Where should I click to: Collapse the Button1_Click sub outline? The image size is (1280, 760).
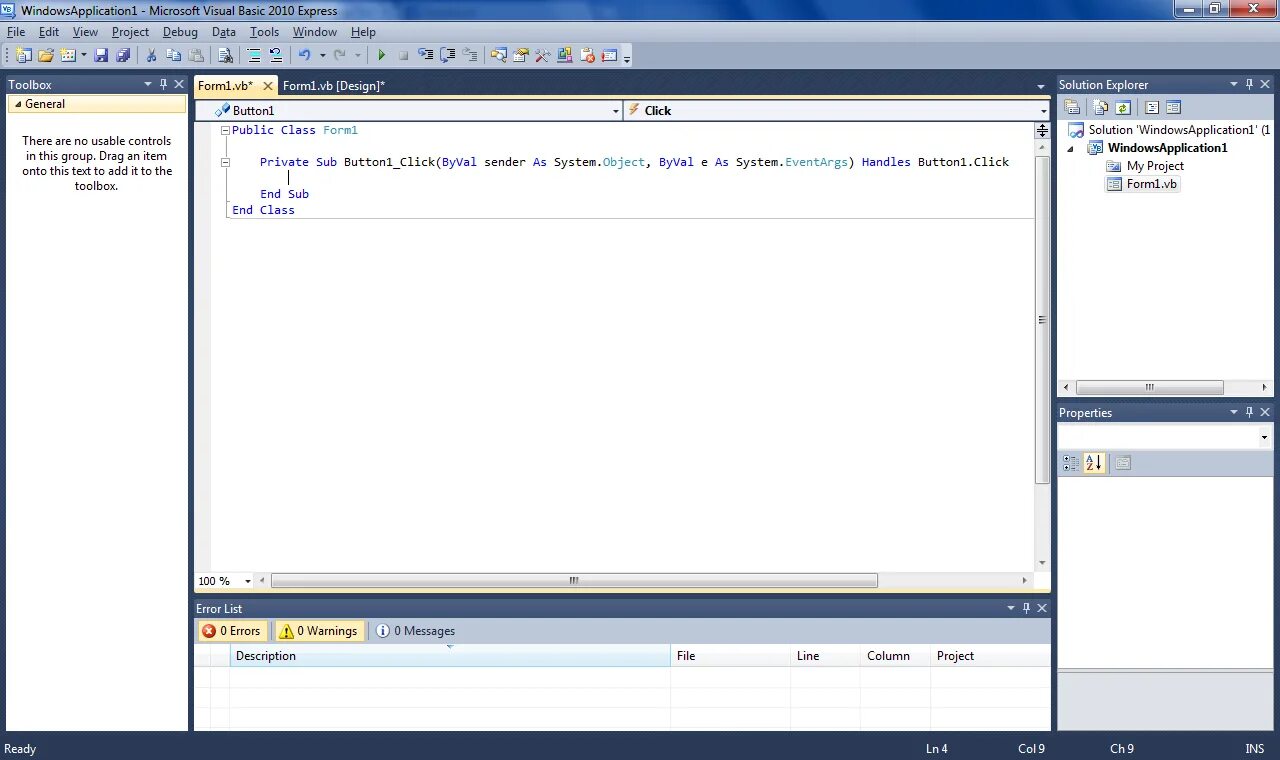(x=225, y=162)
